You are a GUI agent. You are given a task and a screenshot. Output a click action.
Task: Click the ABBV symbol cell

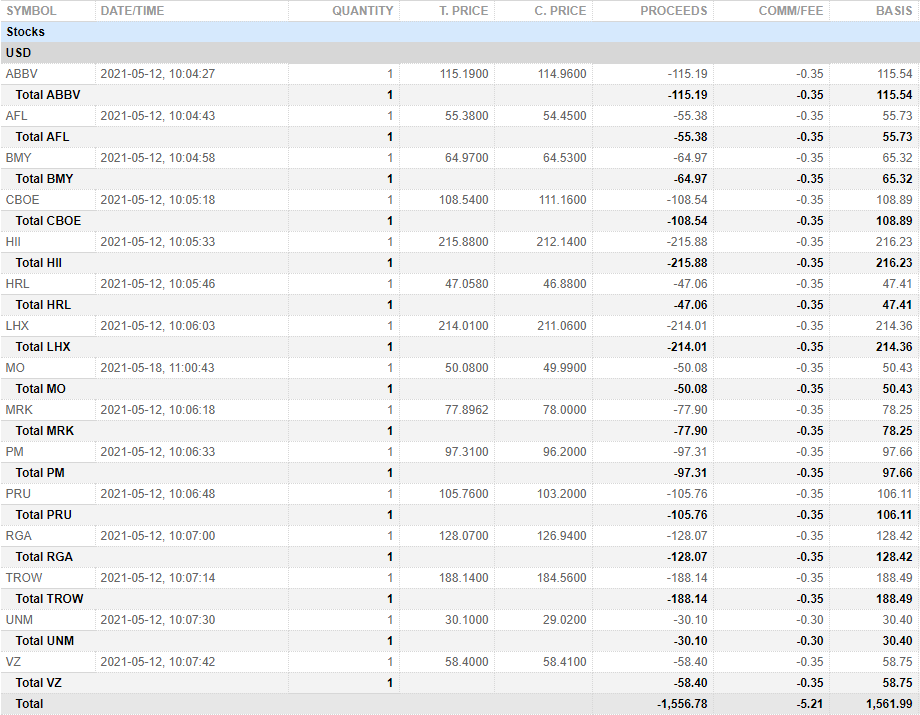tap(22, 74)
